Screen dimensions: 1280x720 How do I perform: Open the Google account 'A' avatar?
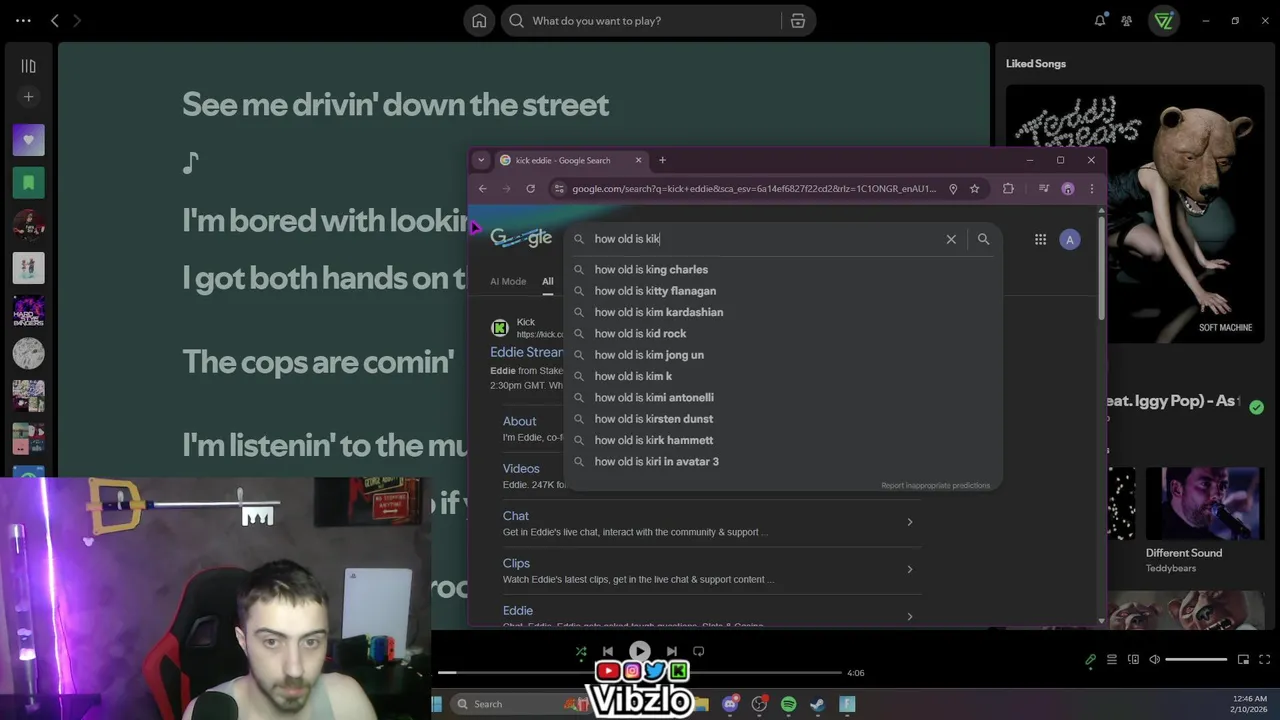pos(1070,239)
